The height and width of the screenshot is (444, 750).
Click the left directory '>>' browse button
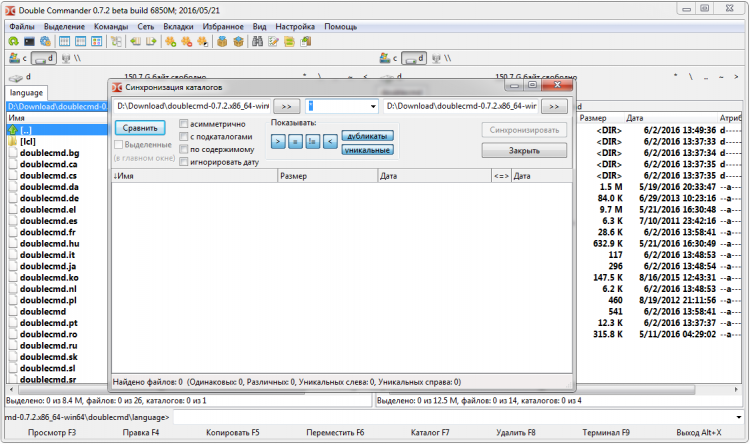coord(287,106)
